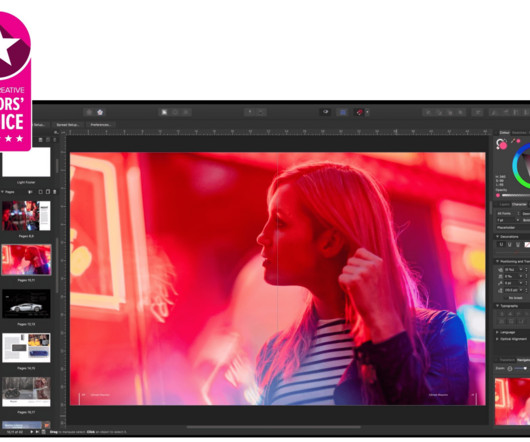Toggle the first underline decoration button
Screen dimensions: 530x442
pyautogui.click(x=502, y=245)
